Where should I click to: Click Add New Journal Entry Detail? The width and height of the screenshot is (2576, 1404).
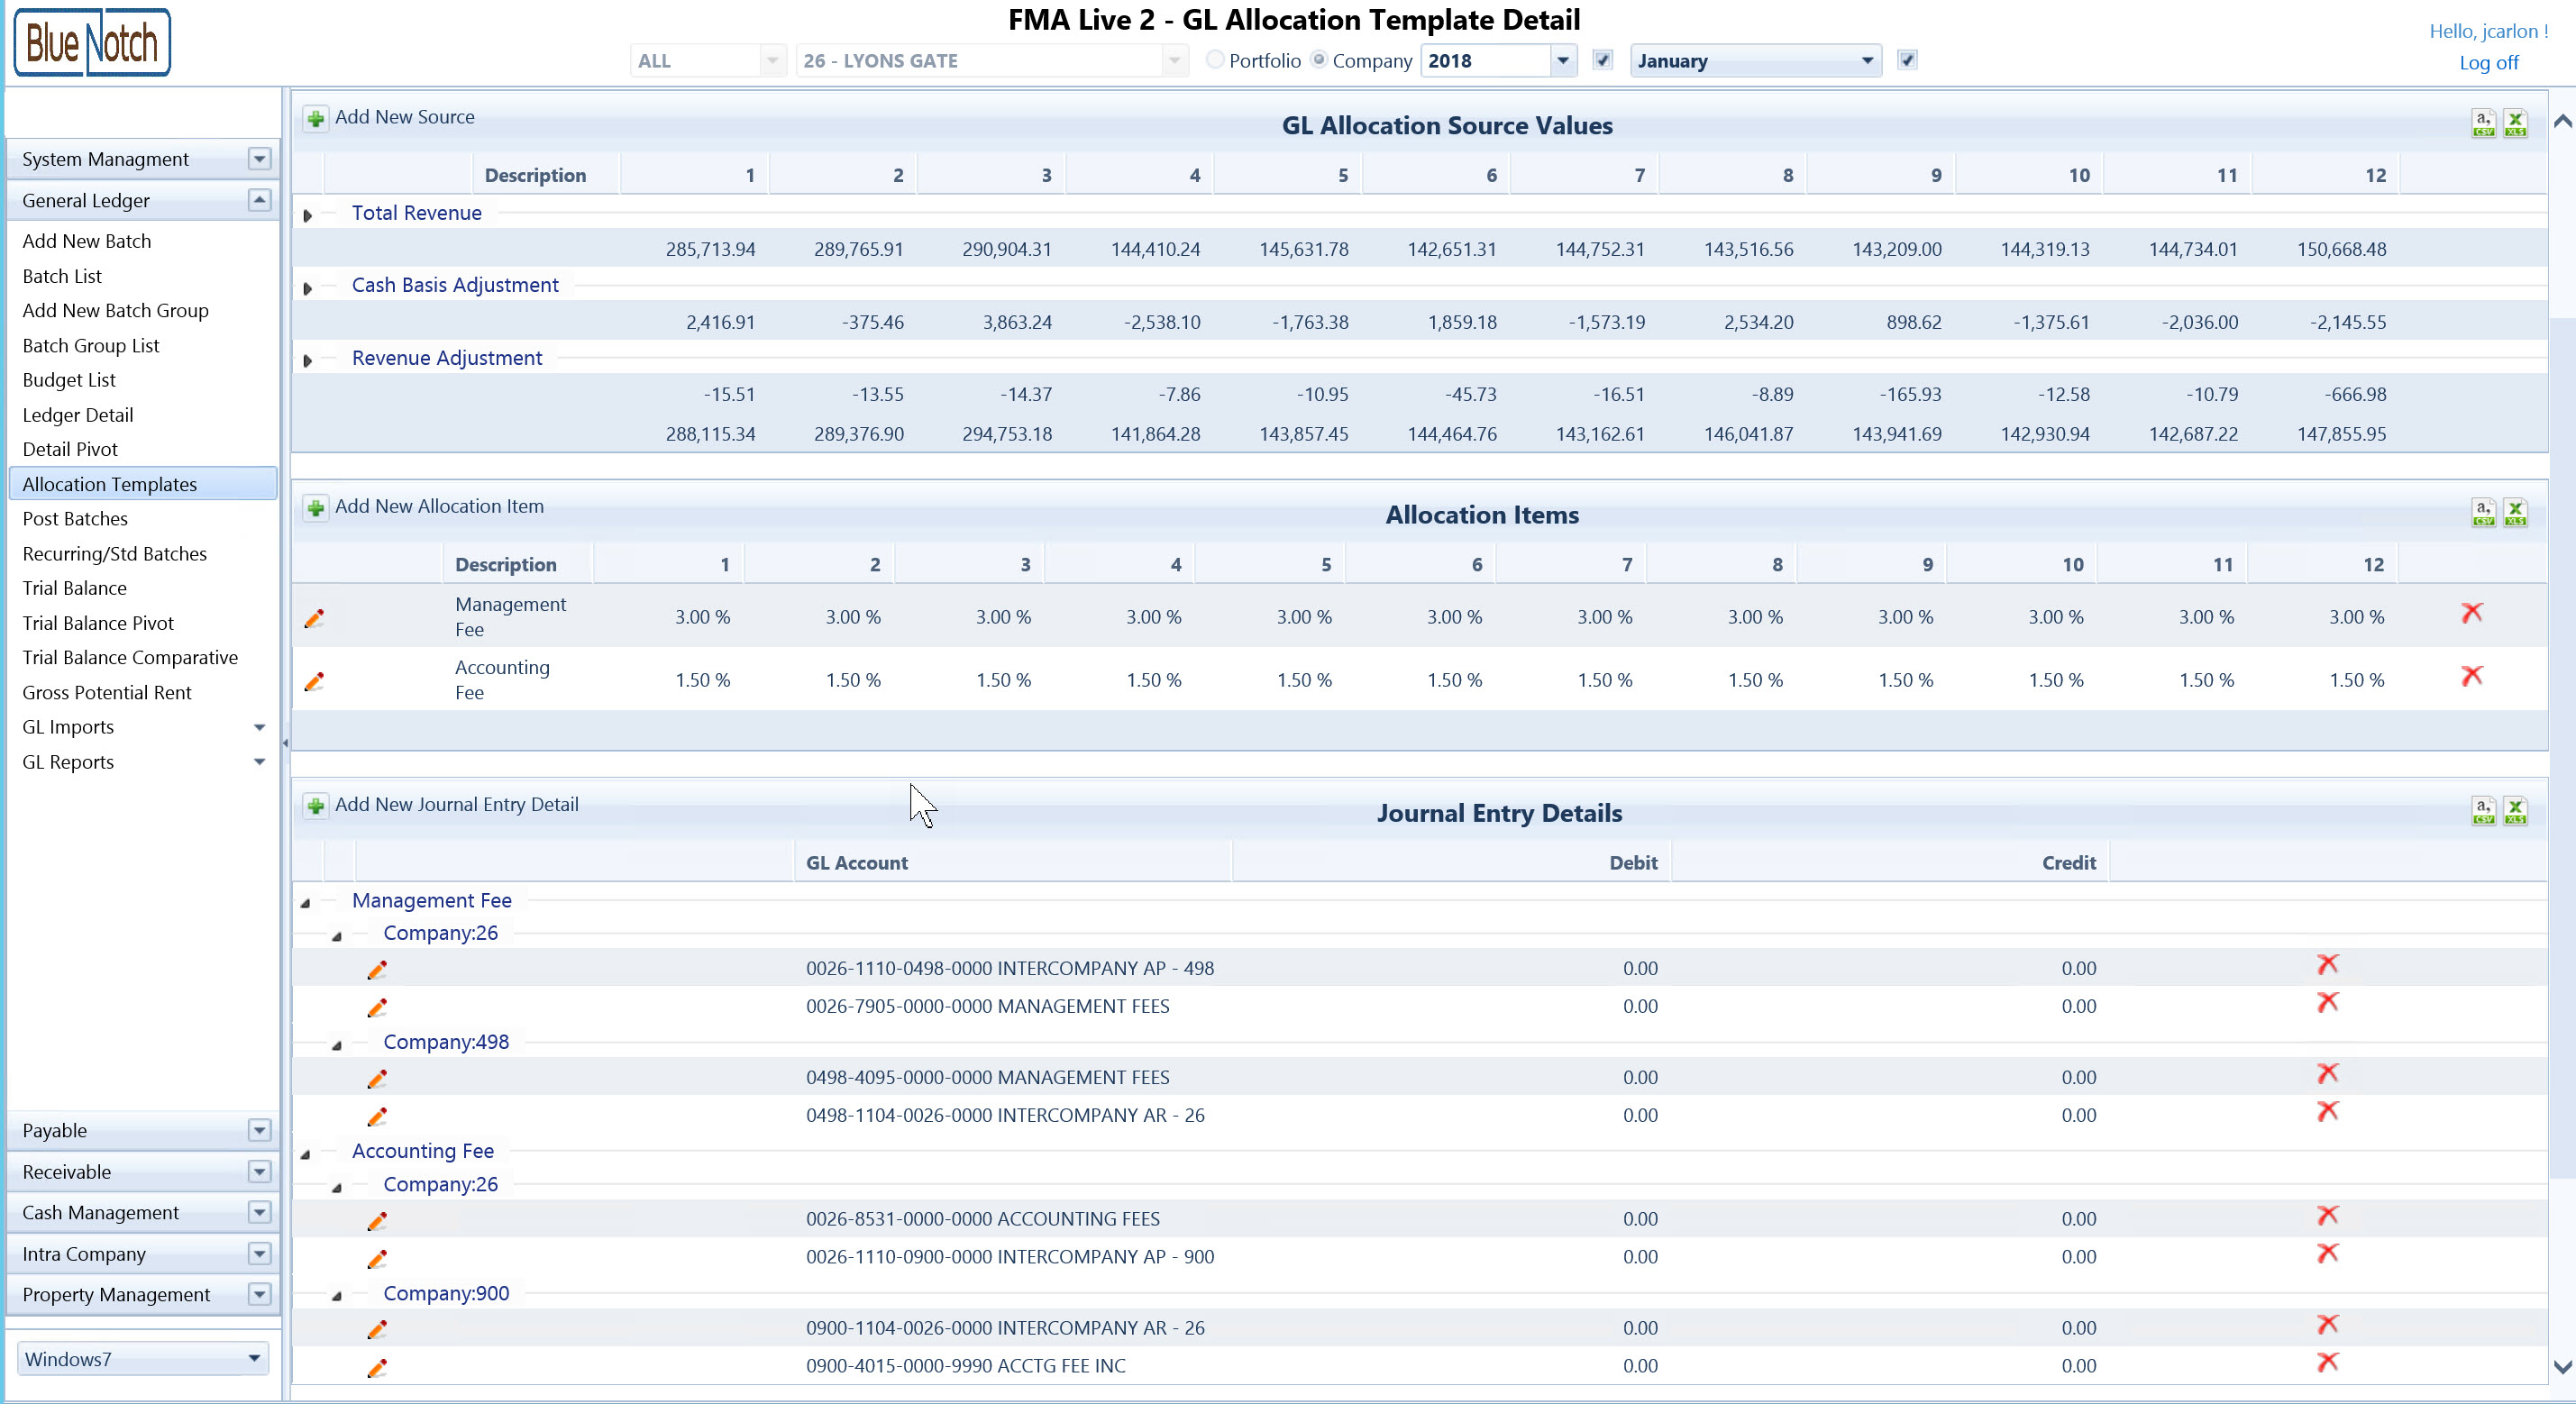(x=456, y=805)
